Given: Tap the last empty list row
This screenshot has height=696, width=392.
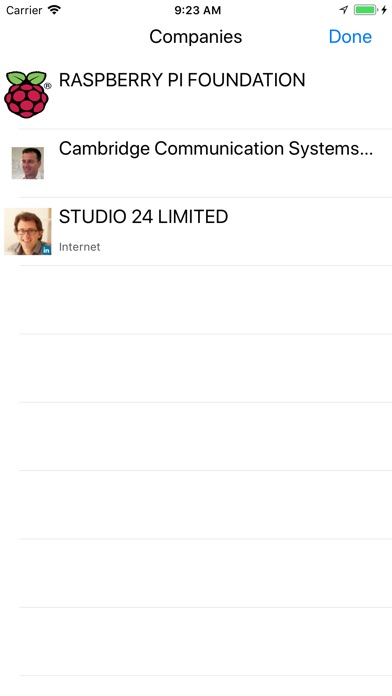Looking at the screenshot, I should 196,641.
